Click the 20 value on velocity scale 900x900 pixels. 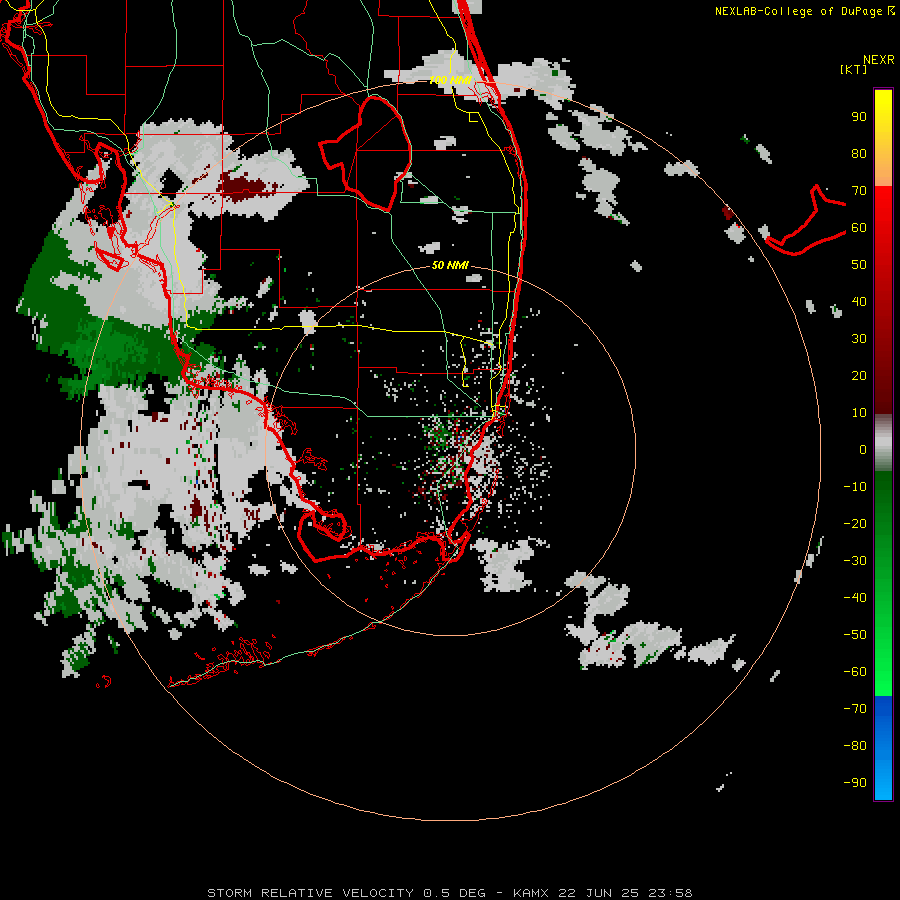tap(859, 376)
